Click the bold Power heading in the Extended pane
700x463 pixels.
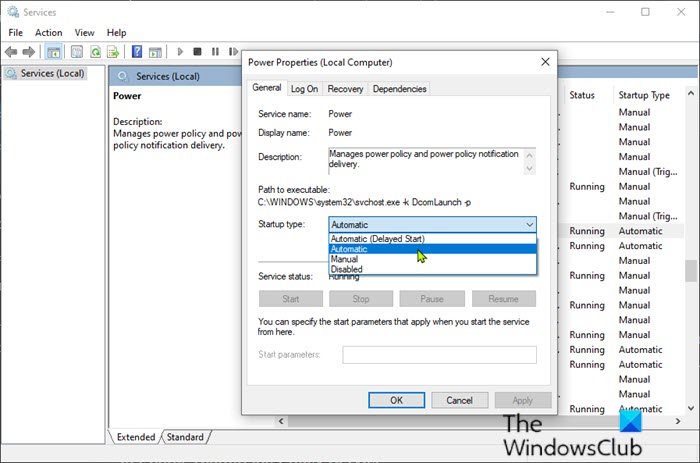127,96
